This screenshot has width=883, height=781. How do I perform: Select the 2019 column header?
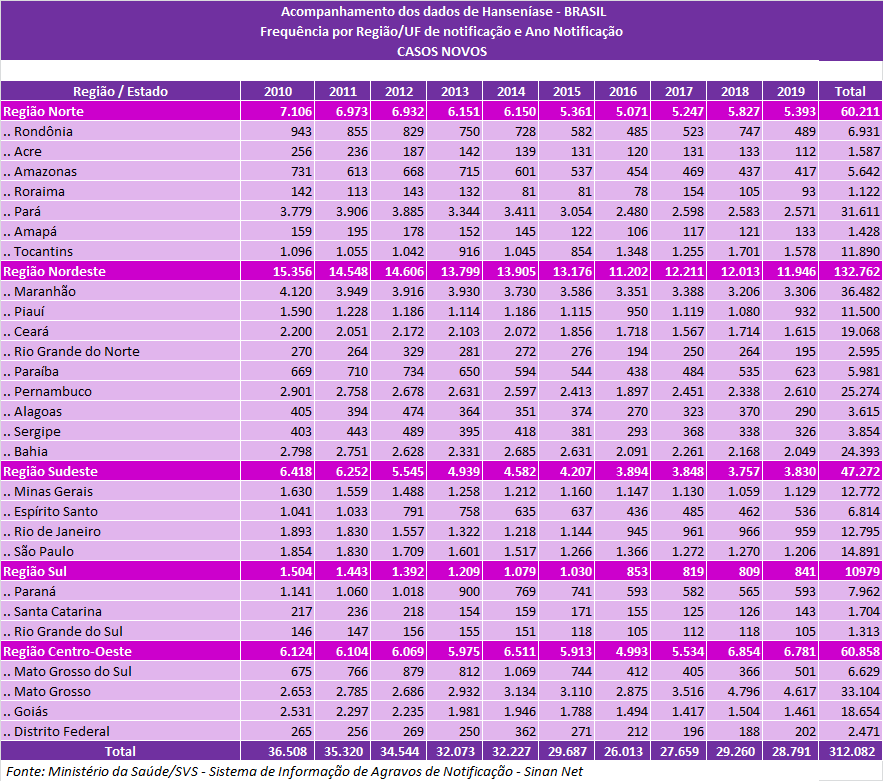coord(791,91)
